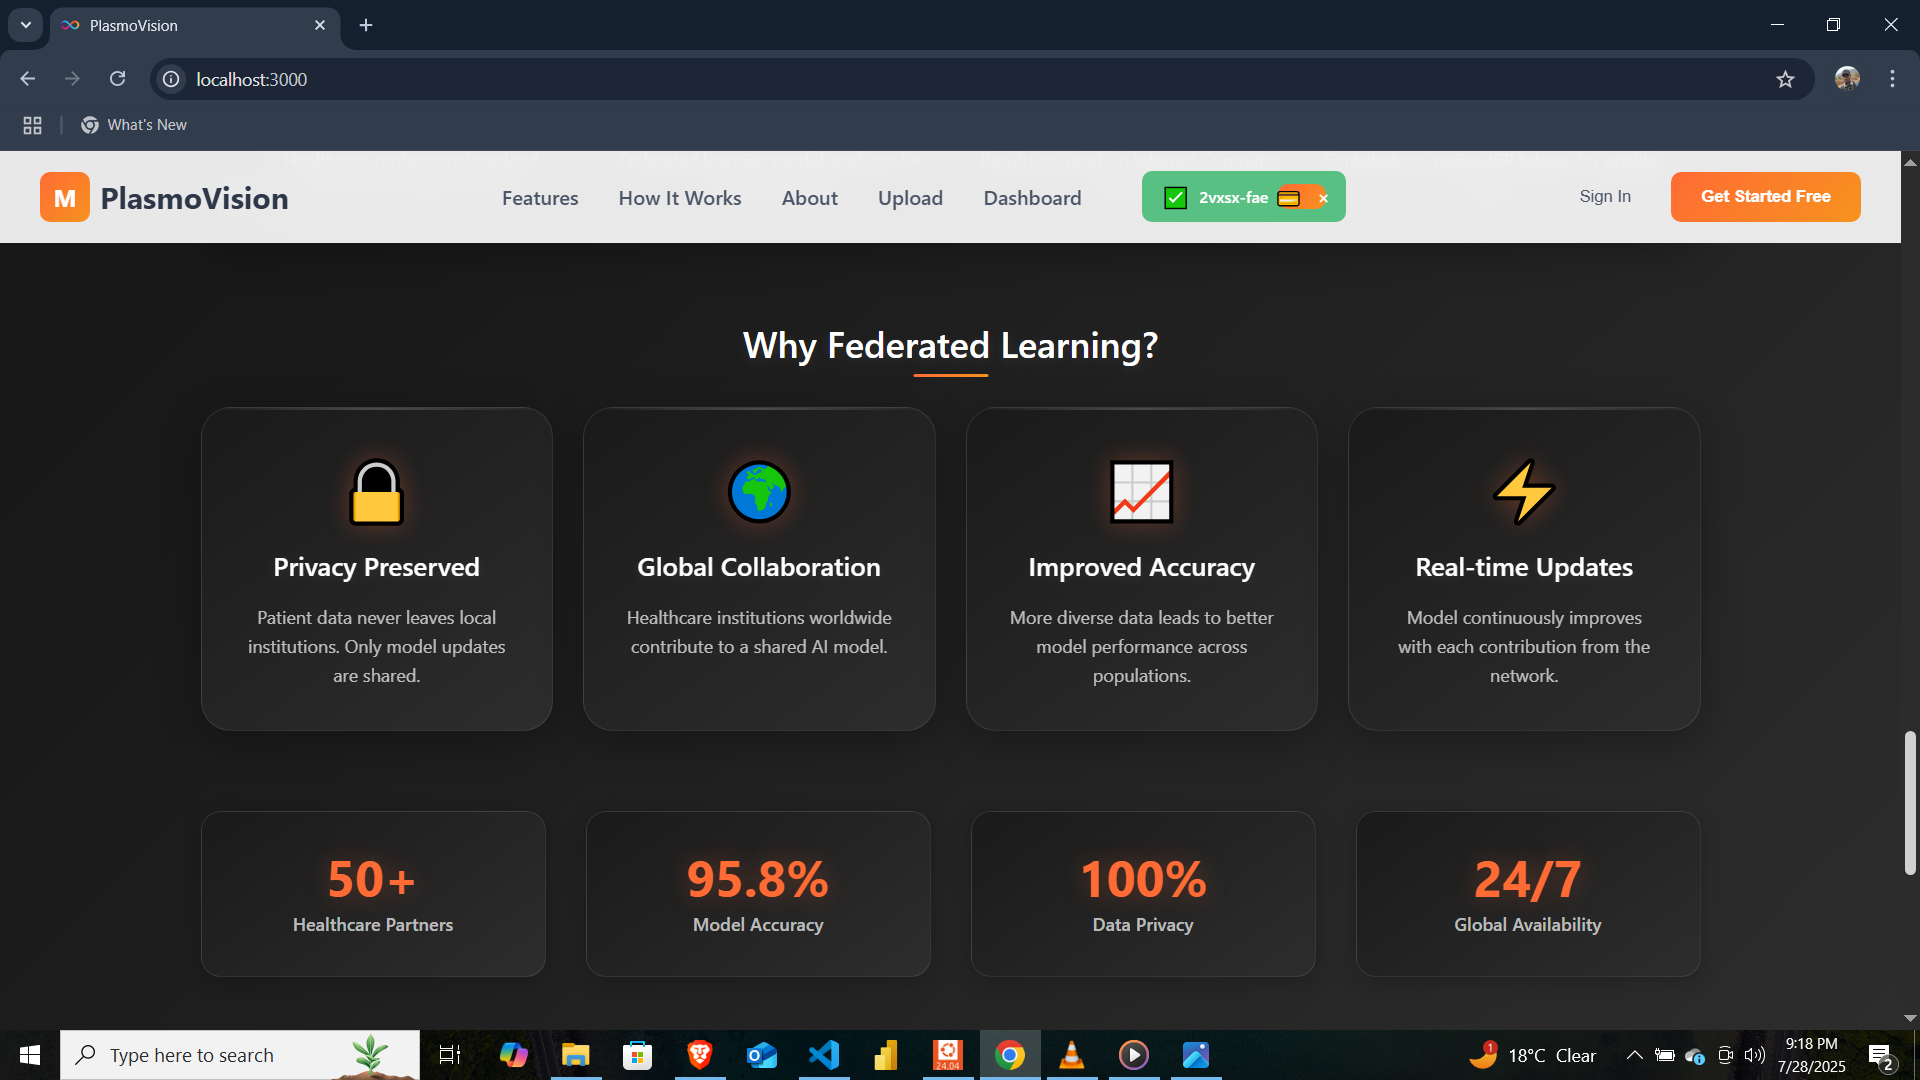Viewport: 1920px width, 1080px height.
Task: Click the PlasmoVision orange M logo
Action: click(65, 197)
